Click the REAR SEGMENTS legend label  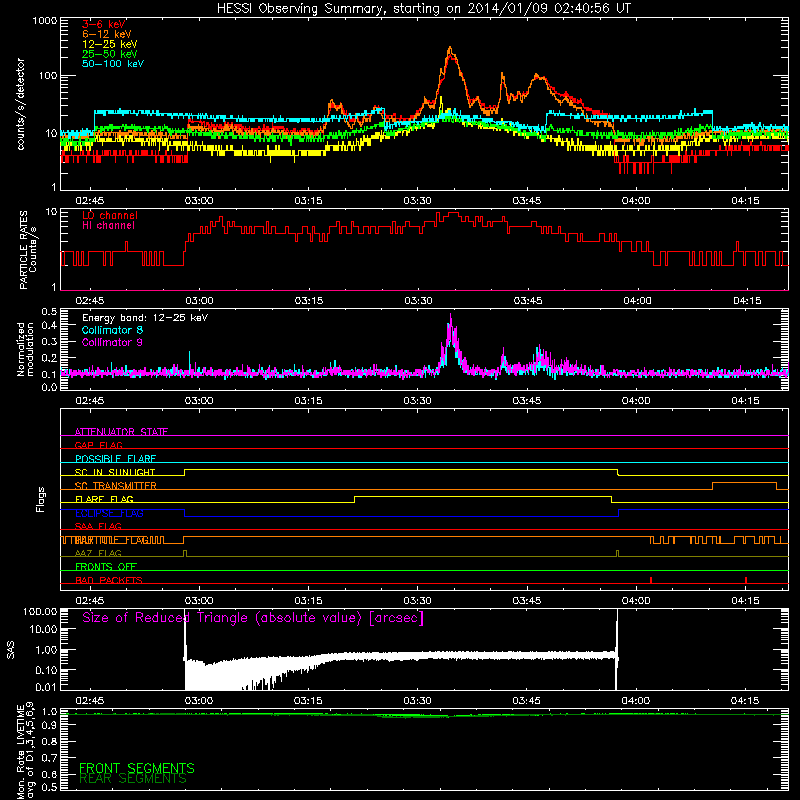click(133, 779)
